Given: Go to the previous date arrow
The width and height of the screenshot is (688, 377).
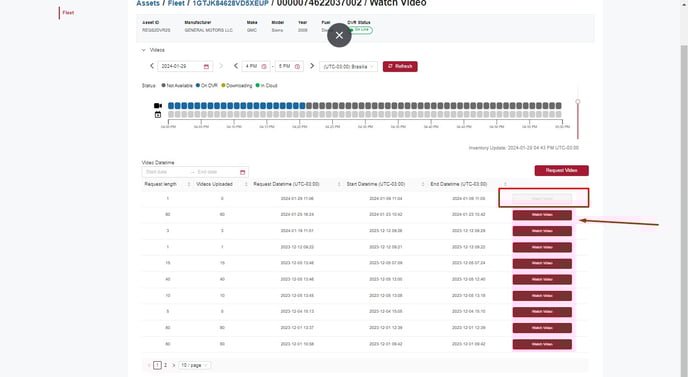Looking at the screenshot, I should click(x=152, y=66).
